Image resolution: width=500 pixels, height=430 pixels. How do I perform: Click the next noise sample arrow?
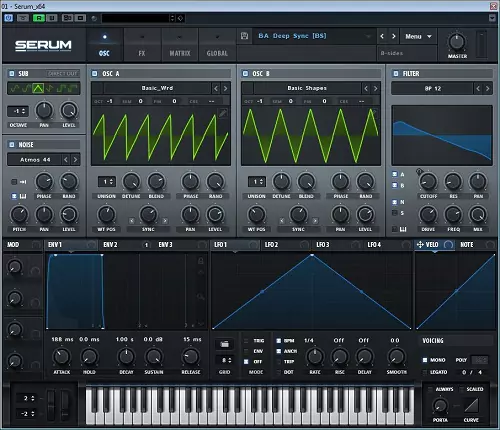(x=75, y=160)
